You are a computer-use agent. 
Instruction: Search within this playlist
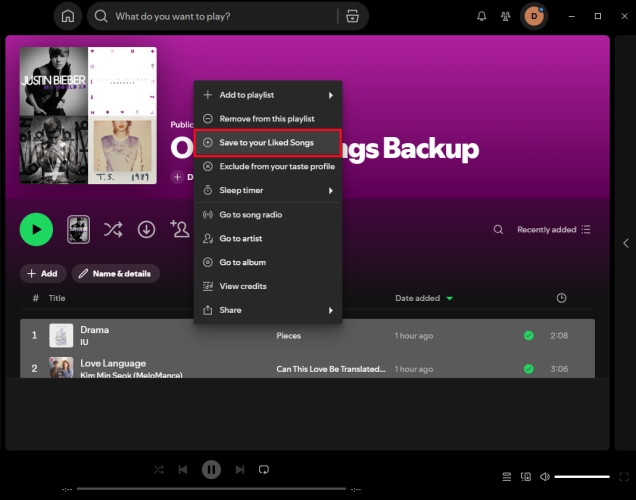point(498,230)
